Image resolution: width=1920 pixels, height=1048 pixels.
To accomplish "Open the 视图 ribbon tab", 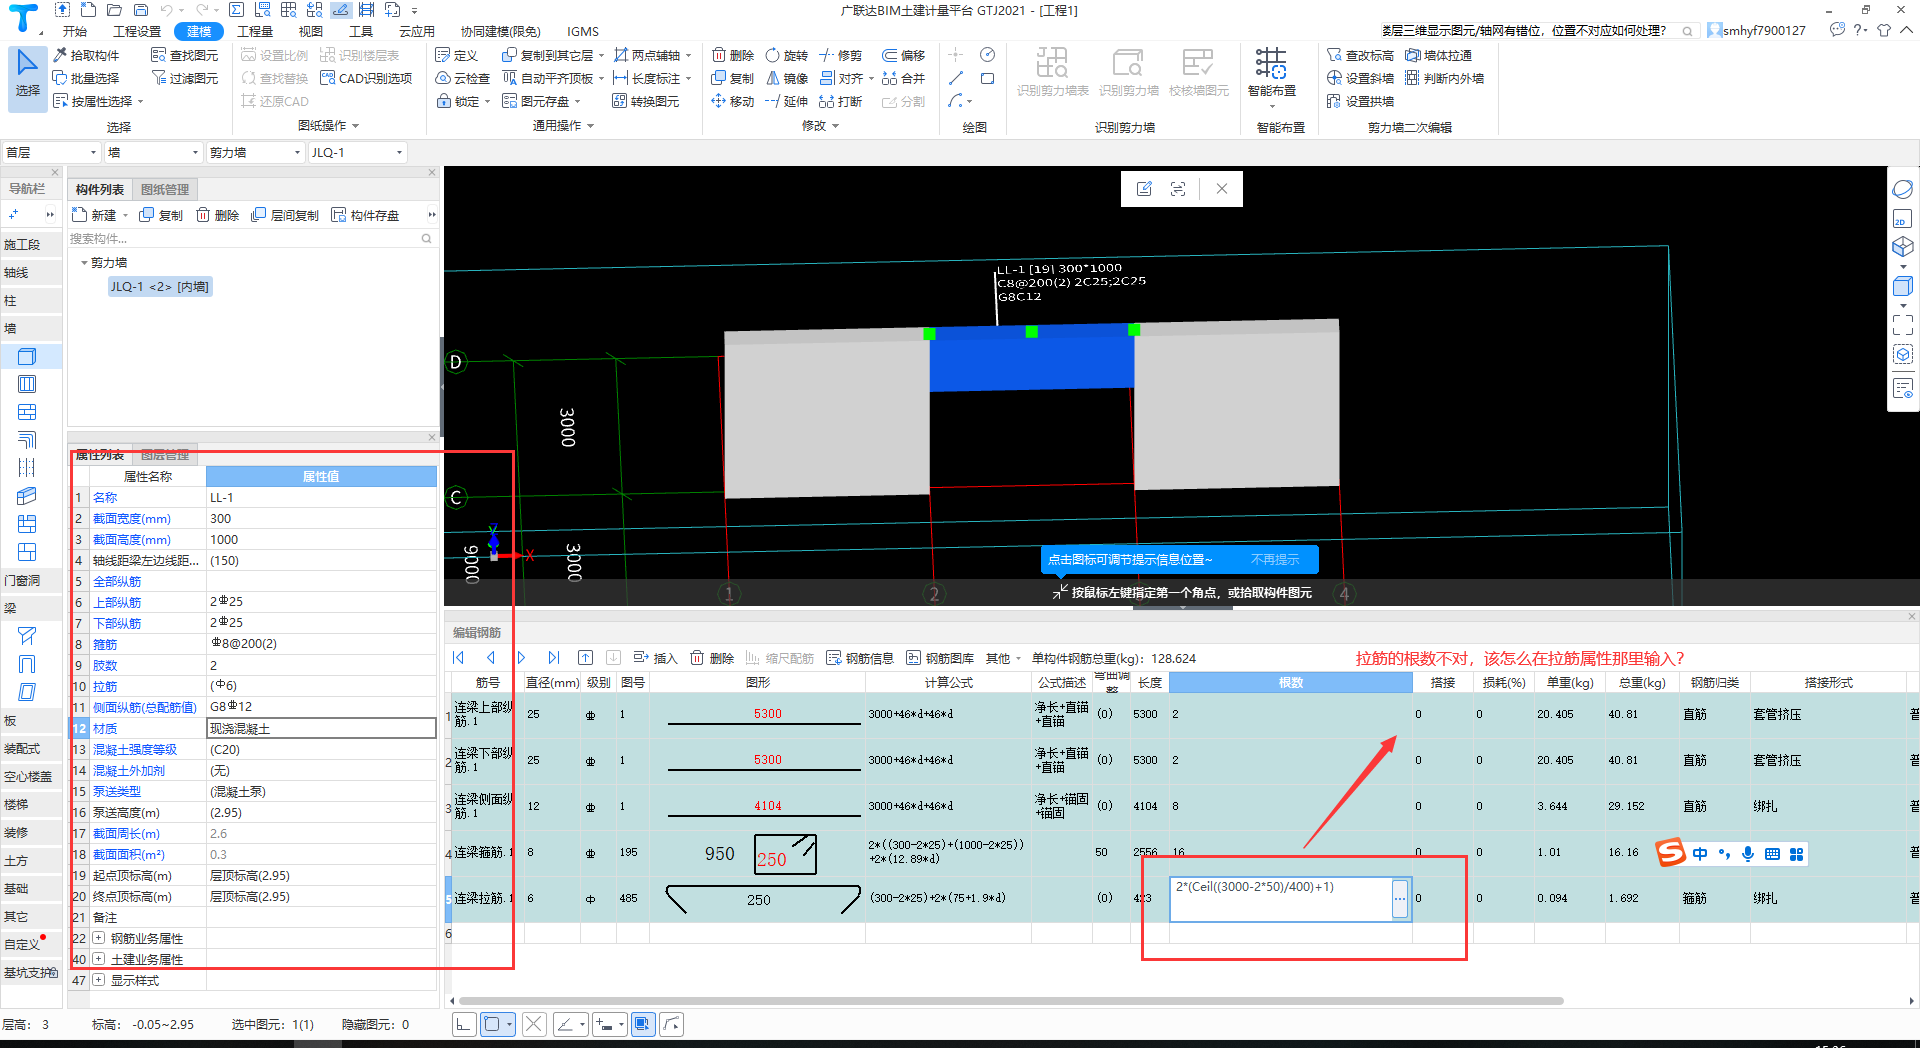I will click(x=311, y=31).
